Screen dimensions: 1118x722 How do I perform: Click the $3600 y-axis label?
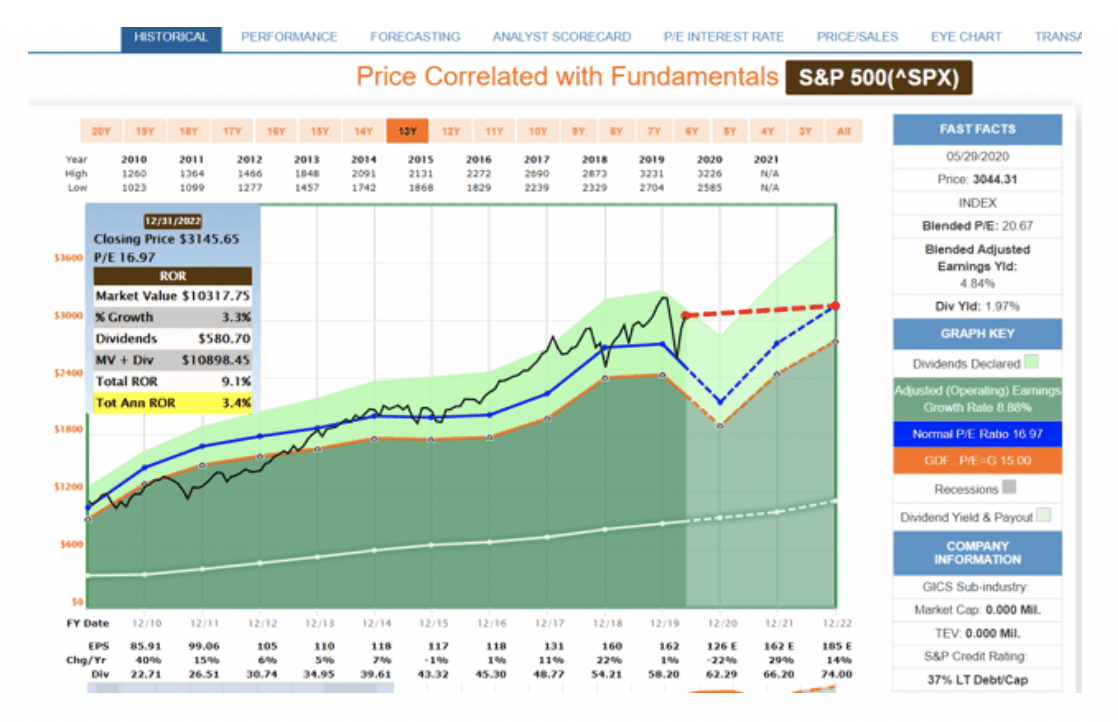(68, 257)
